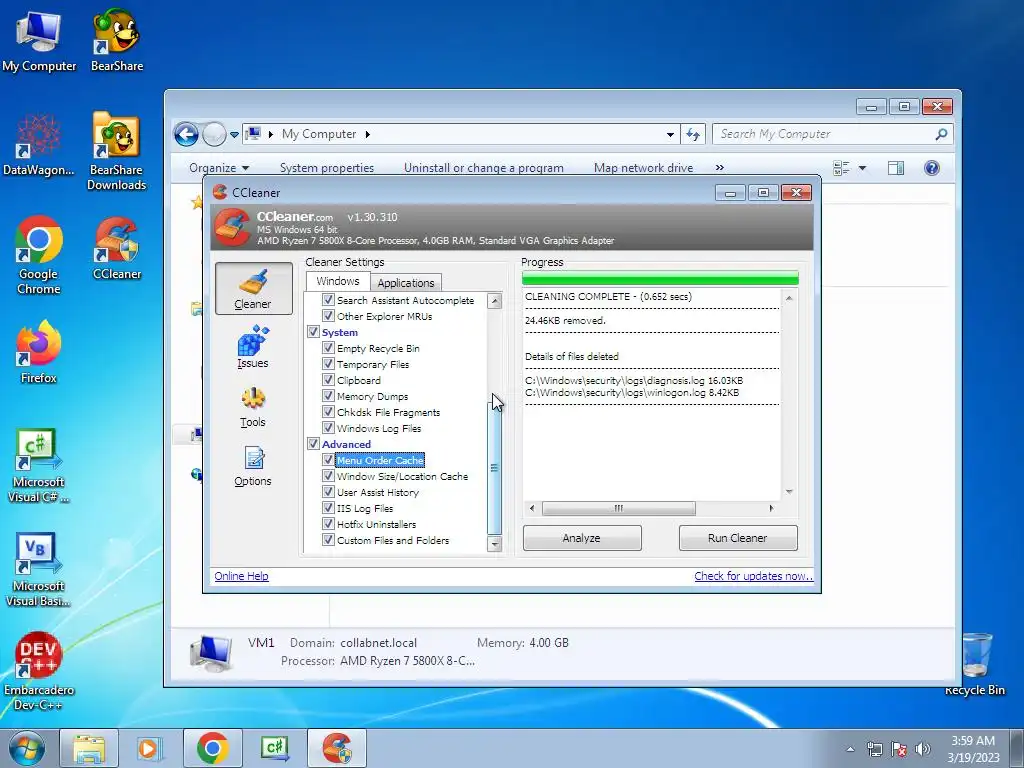
Task: Click the Analyze button
Action: tap(582, 538)
